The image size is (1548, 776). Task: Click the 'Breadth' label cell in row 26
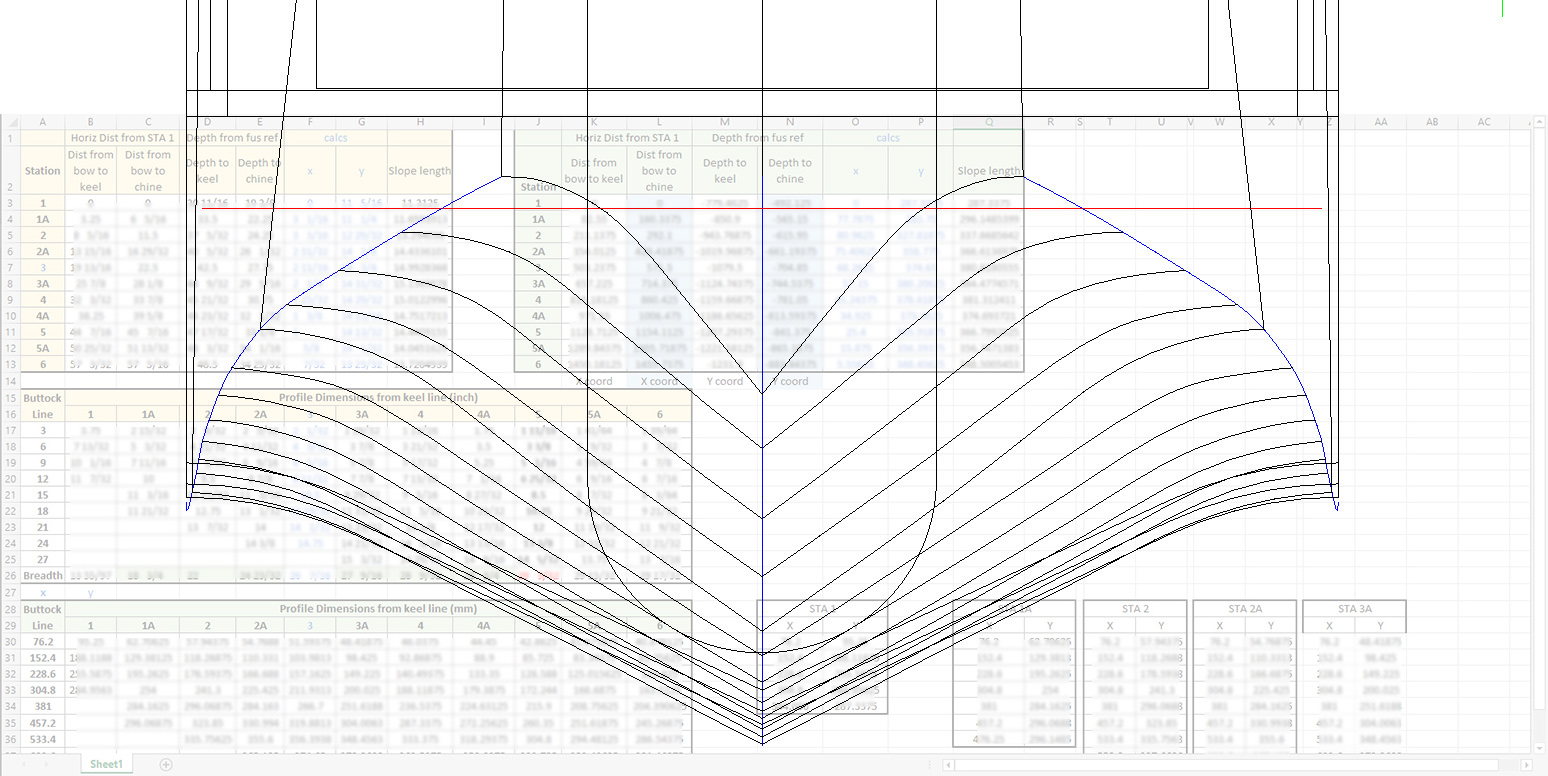(43, 576)
